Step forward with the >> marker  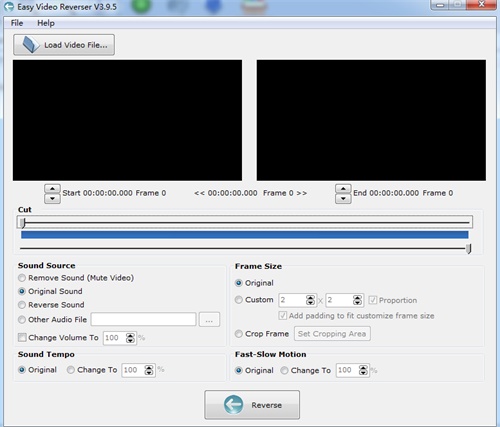[302, 193]
